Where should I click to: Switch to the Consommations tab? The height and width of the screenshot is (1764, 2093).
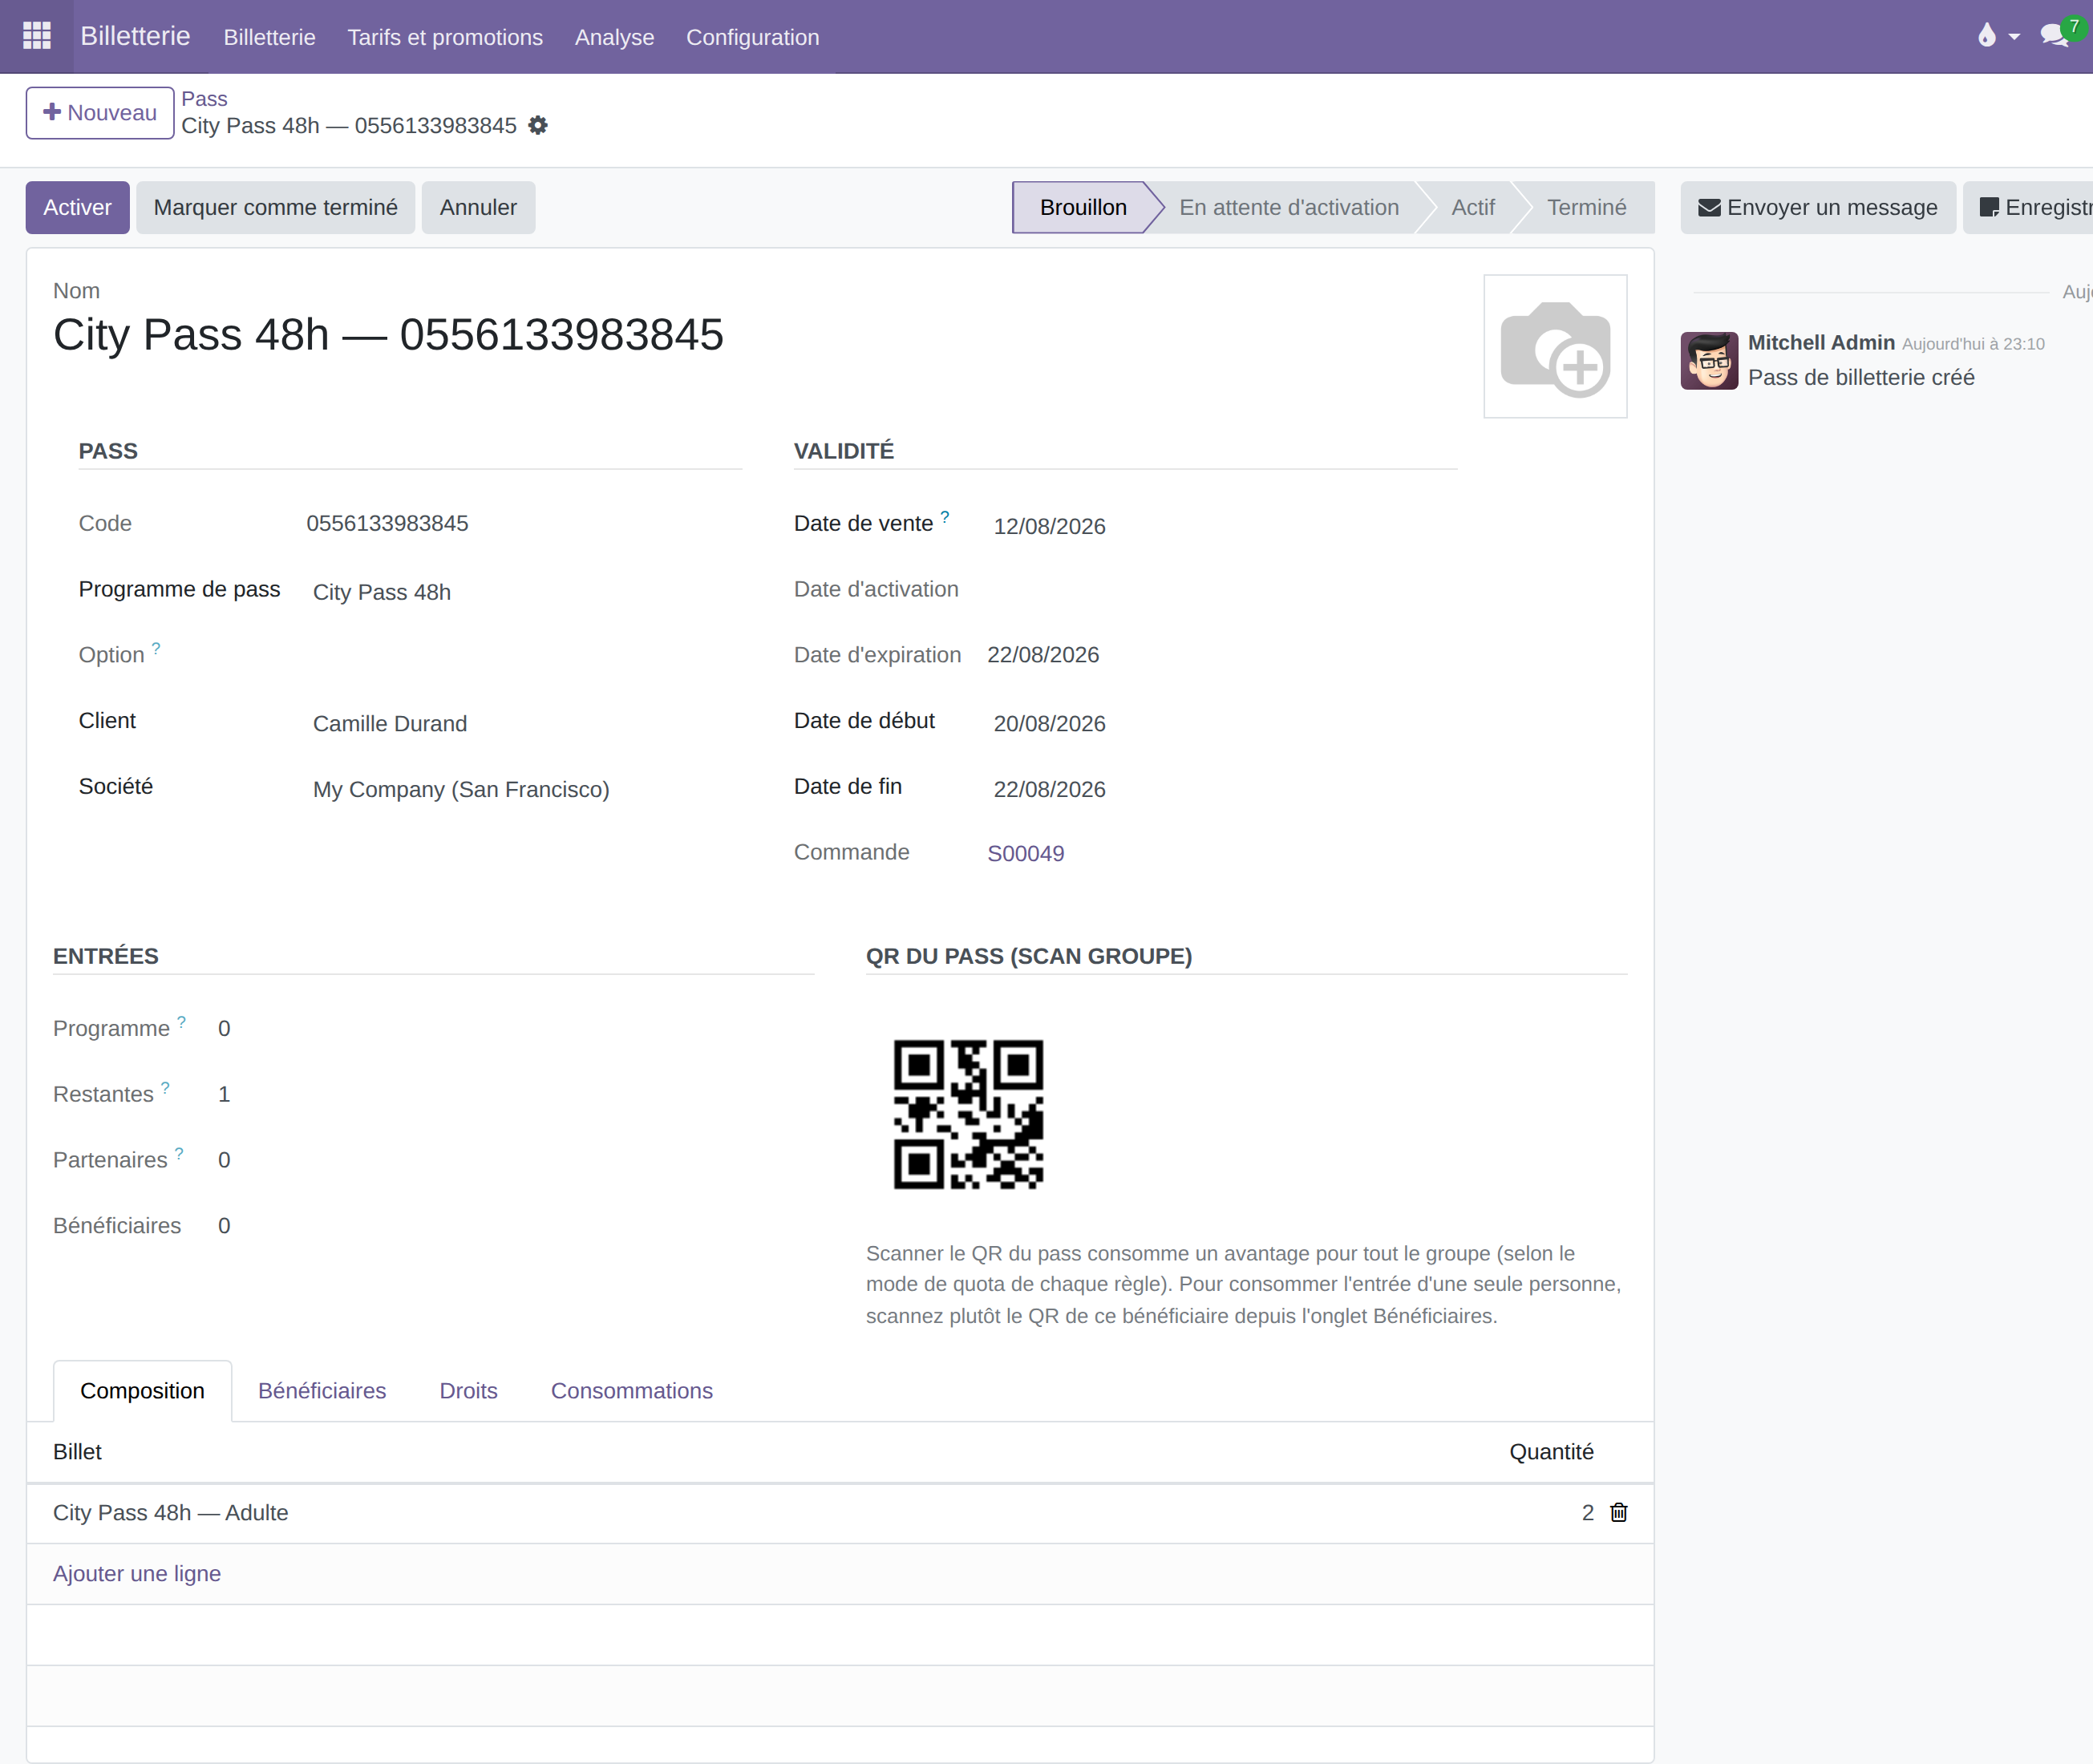pos(631,1391)
